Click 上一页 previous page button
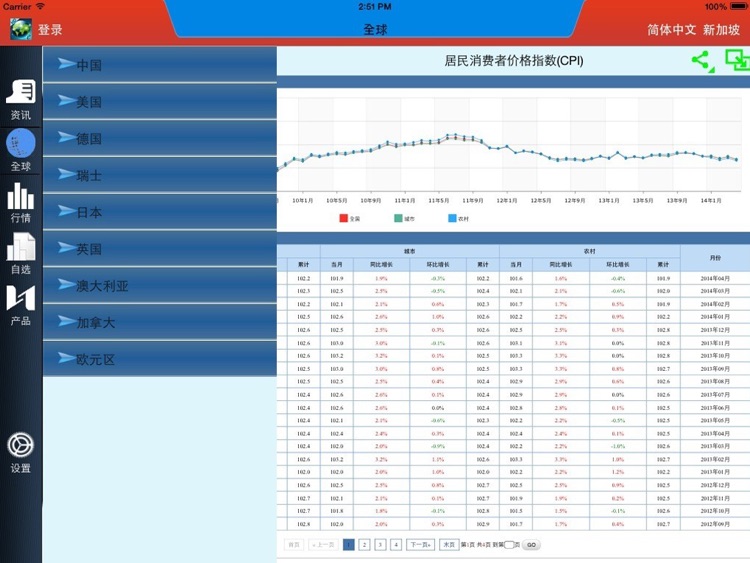750x563 pixels. tap(323, 545)
